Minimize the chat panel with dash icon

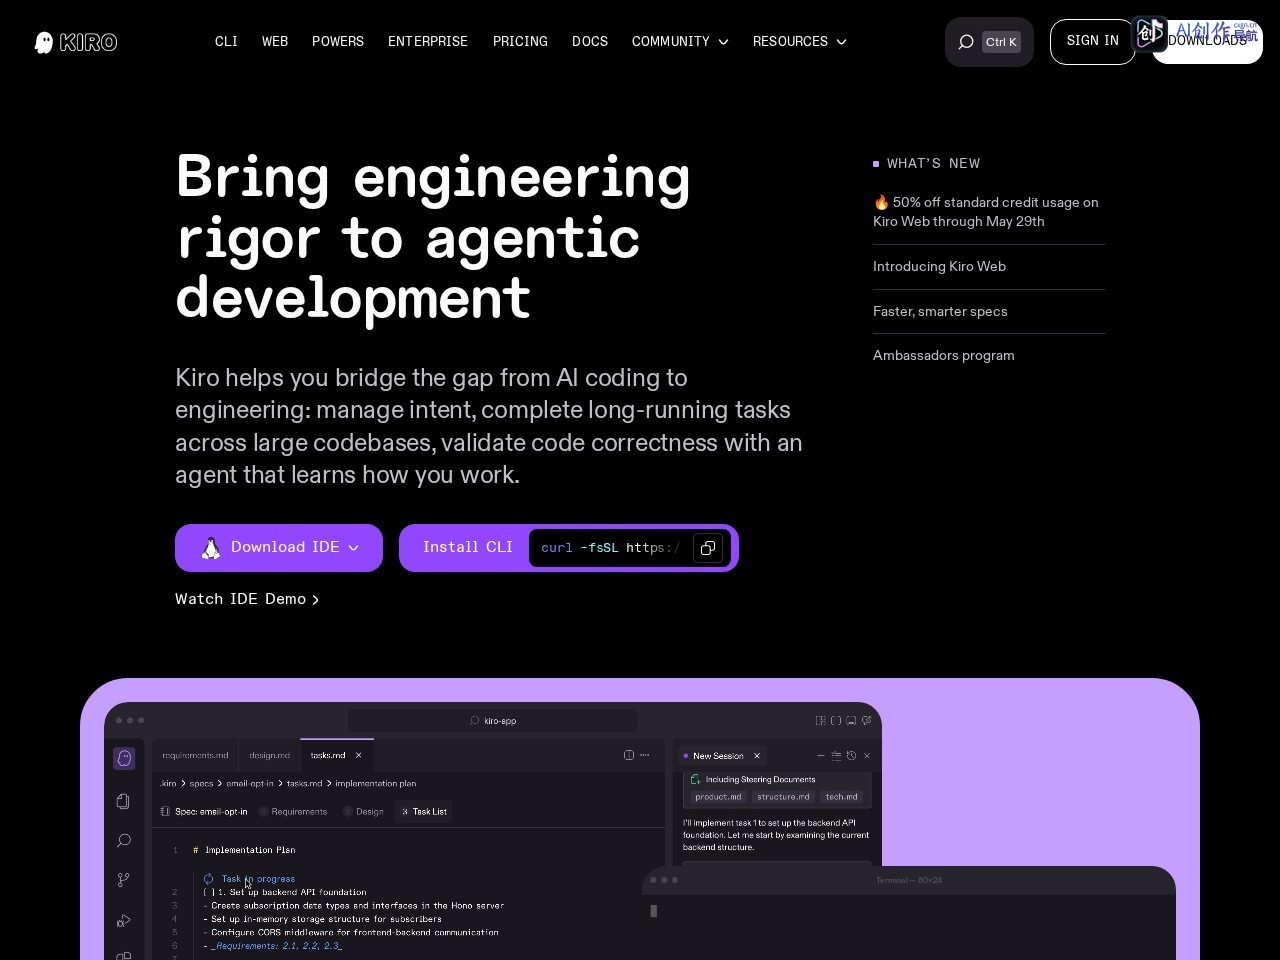point(821,756)
